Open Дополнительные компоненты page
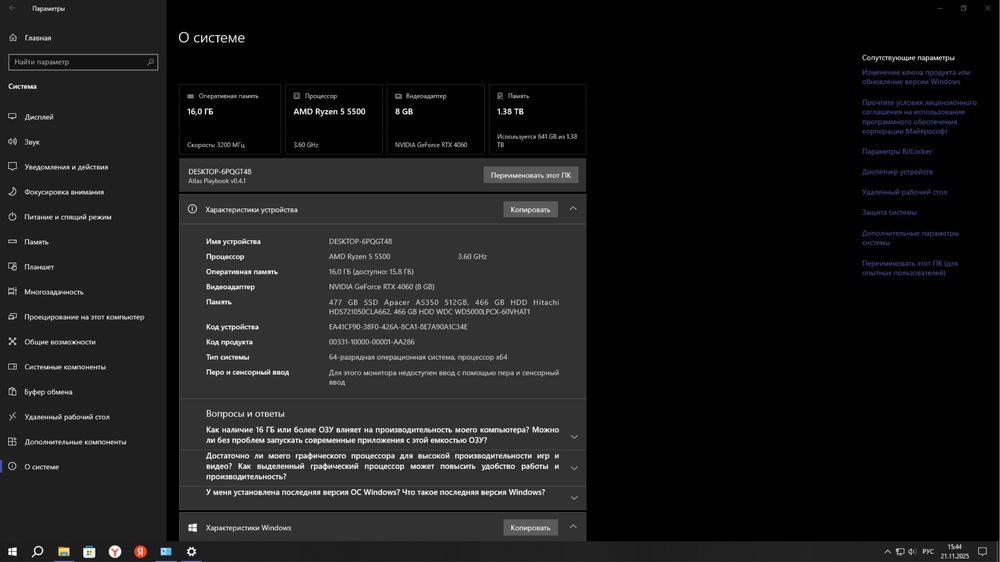 coord(83,441)
